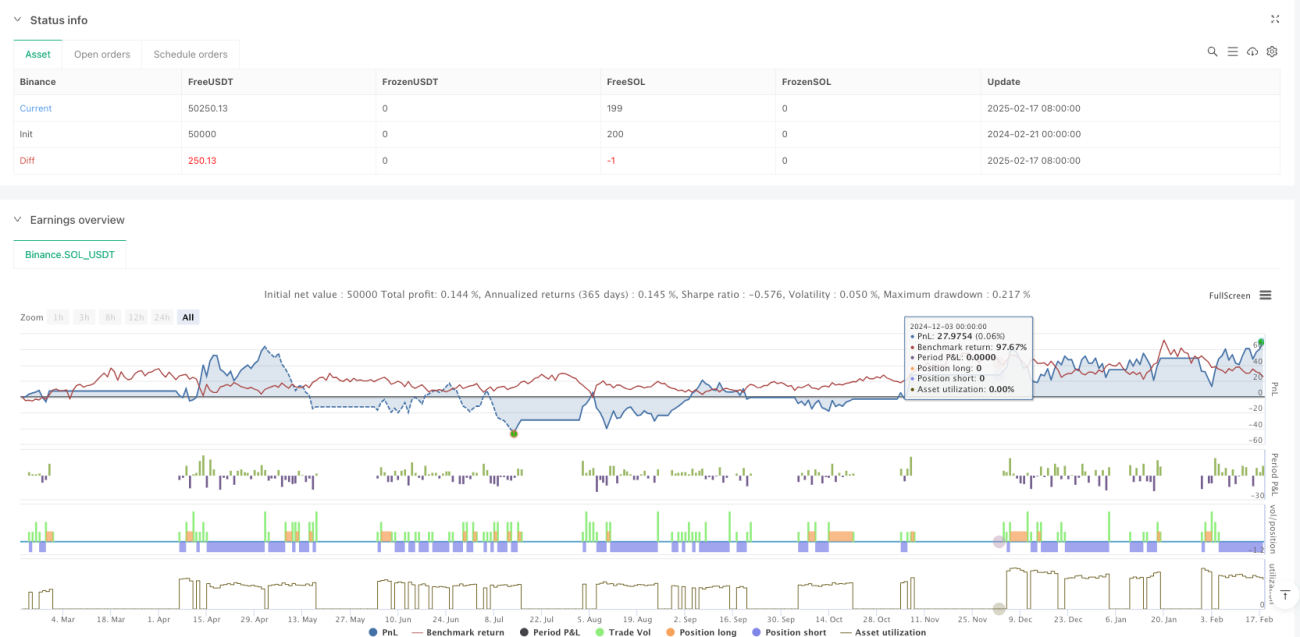
Task: Open the chart hamburger menu icon
Action: (1265, 295)
